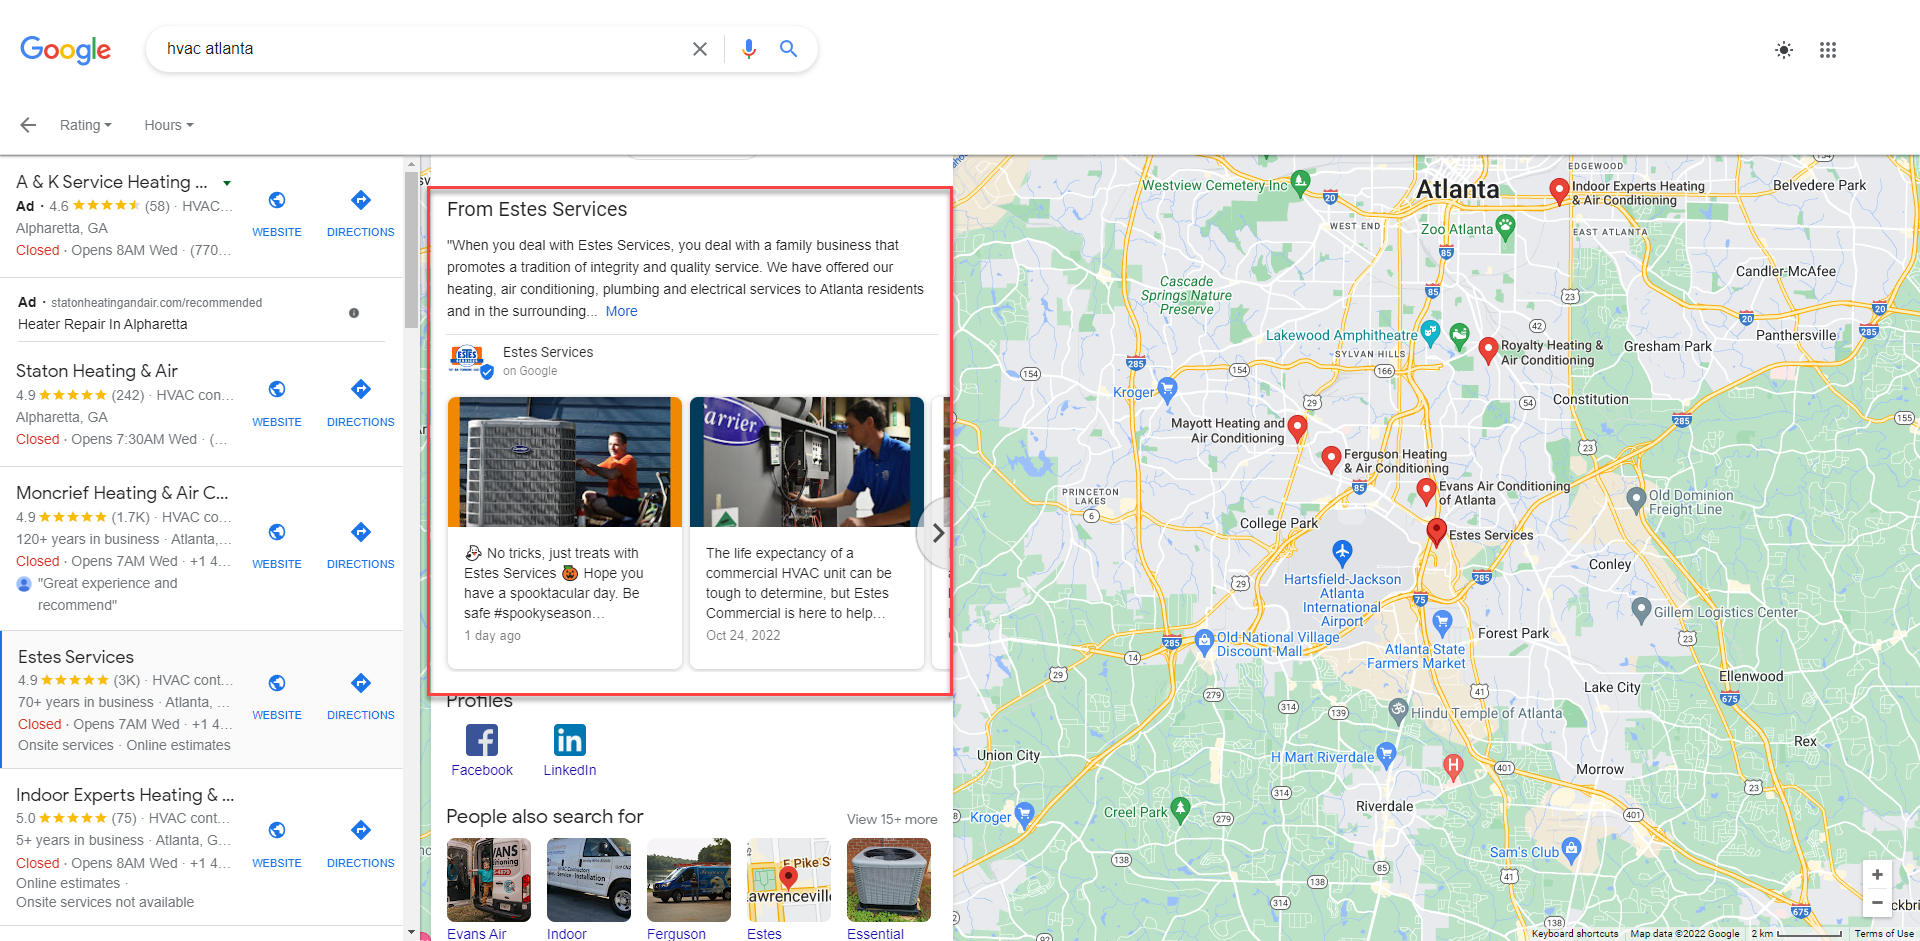The image size is (1920, 941).
Task: Open Estes Facebook profile
Action: [x=482, y=740]
